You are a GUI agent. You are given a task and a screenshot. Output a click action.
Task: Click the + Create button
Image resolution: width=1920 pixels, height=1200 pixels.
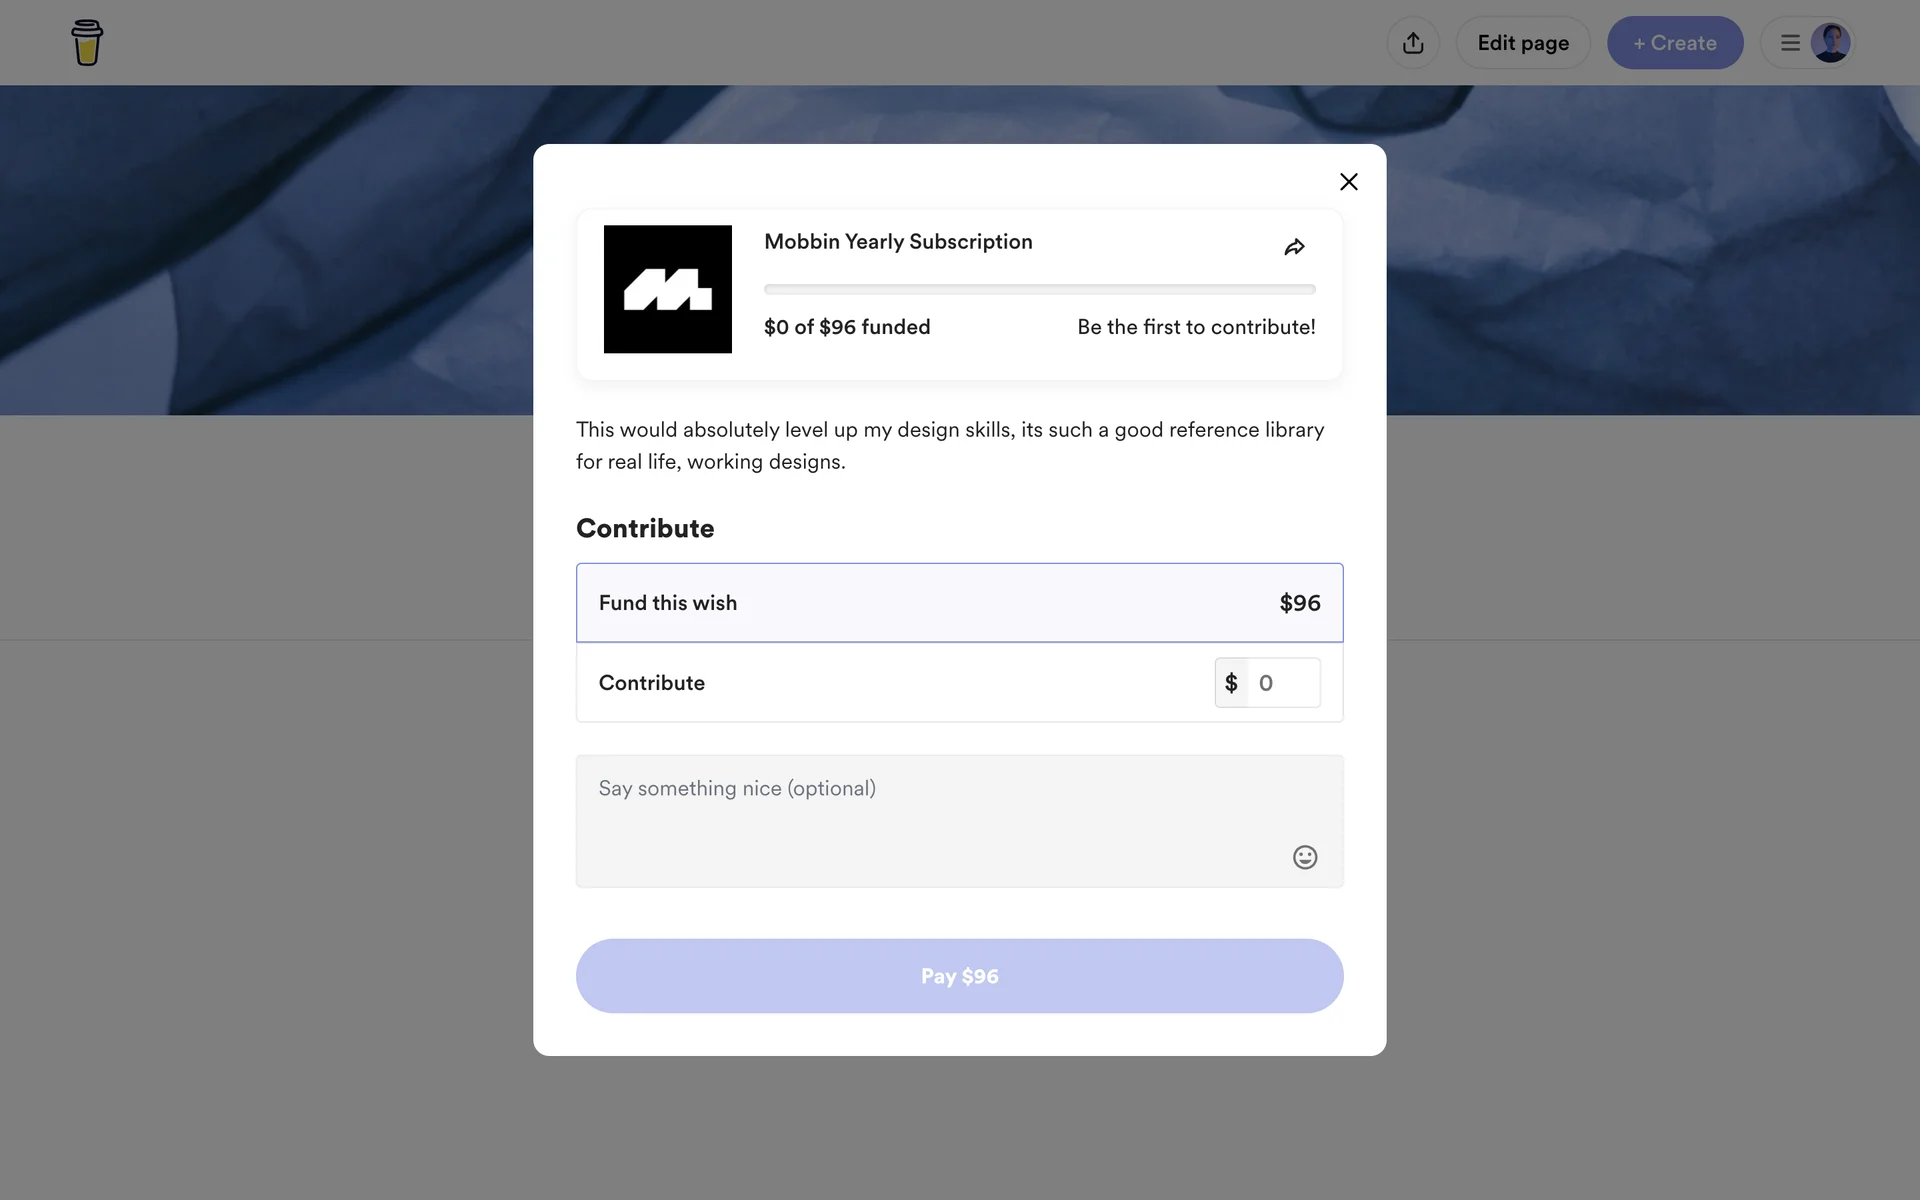coord(1674,43)
